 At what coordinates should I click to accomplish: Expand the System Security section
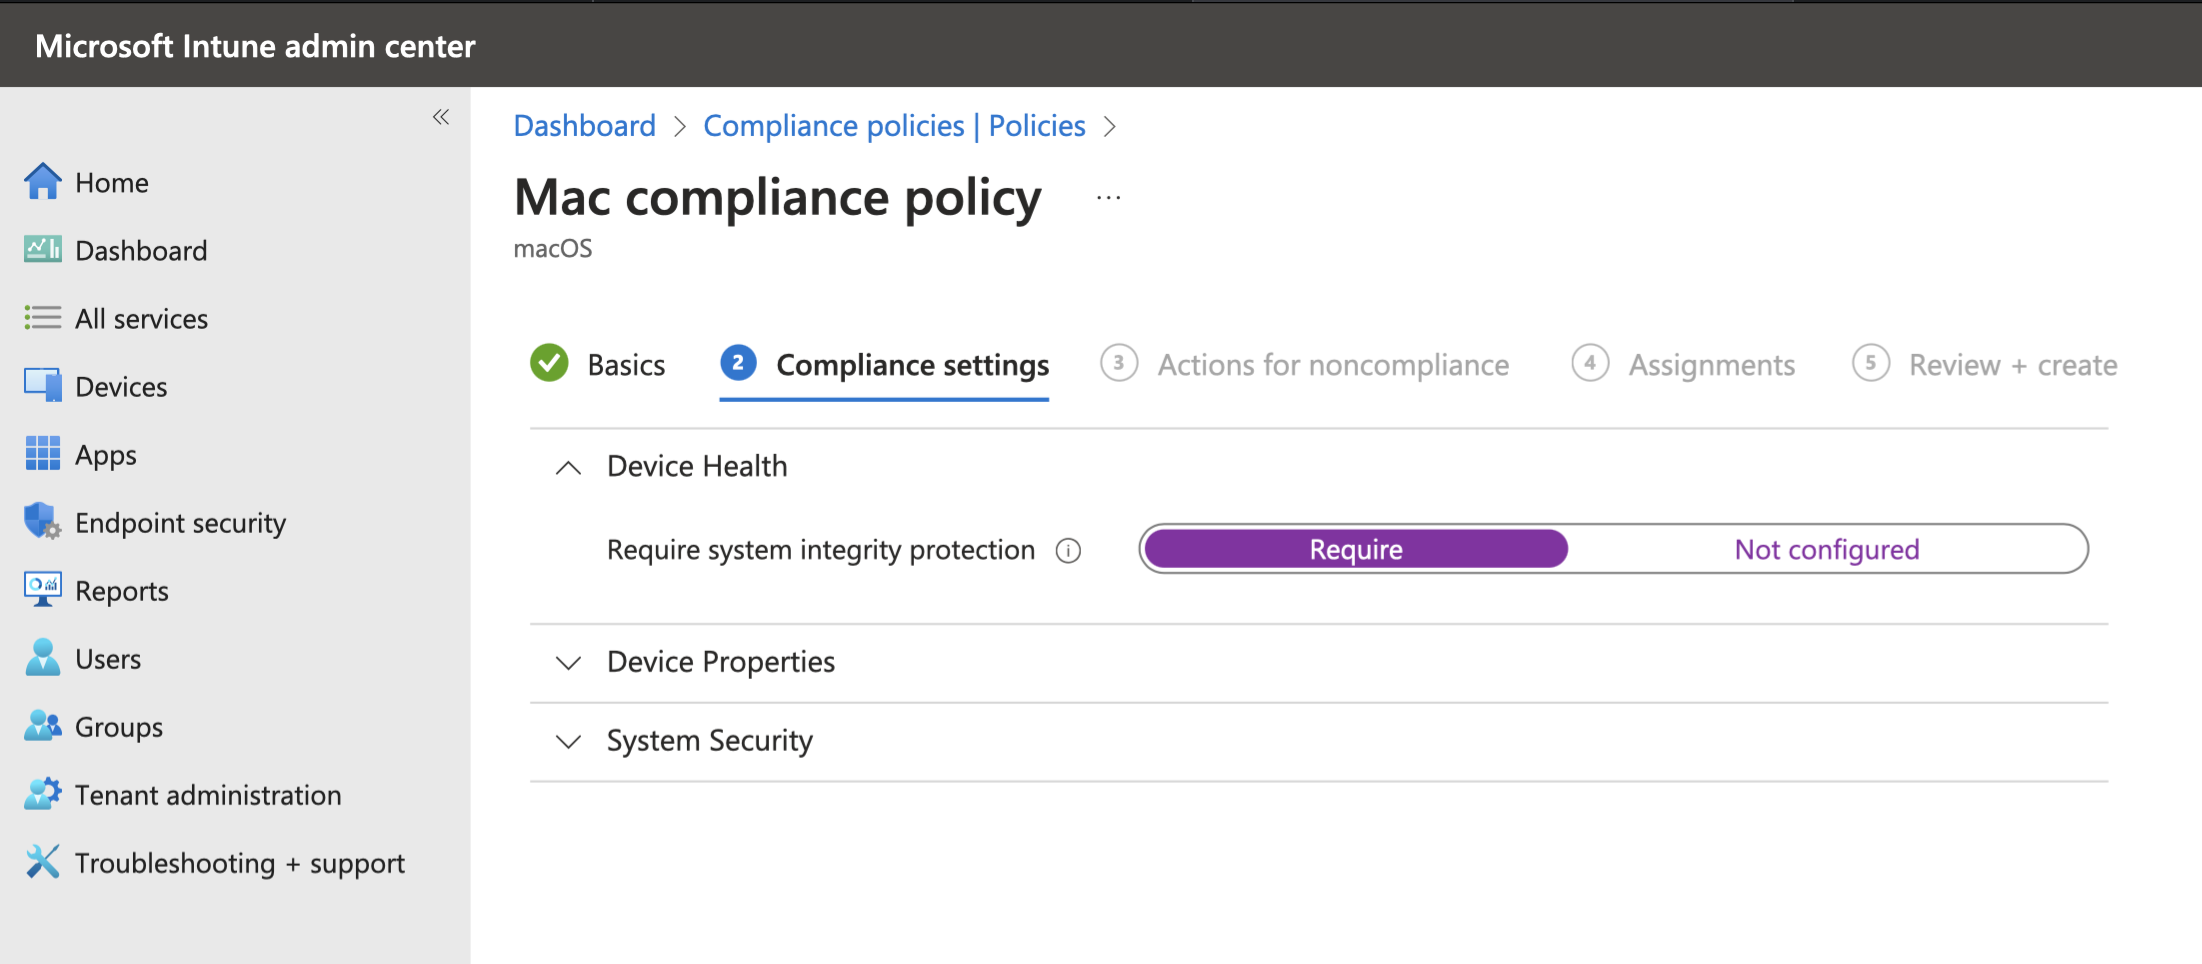568,741
